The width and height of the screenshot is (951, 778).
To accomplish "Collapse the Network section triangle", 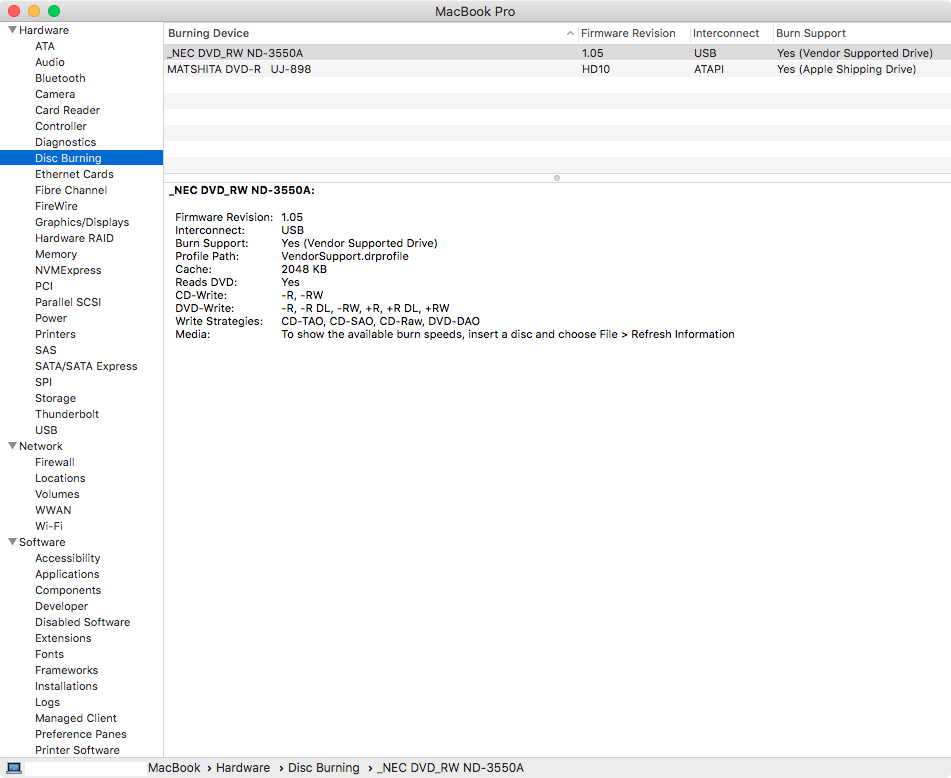I will coord(12,446).
